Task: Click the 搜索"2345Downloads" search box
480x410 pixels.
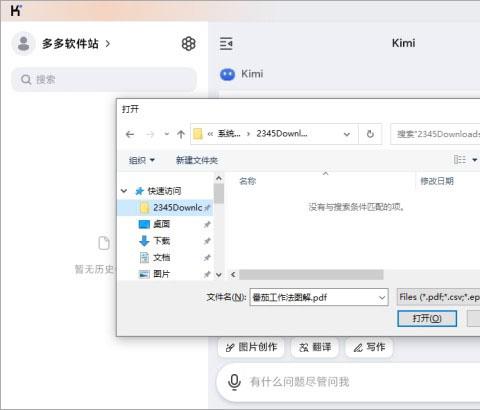Action: tap(435, 134)
